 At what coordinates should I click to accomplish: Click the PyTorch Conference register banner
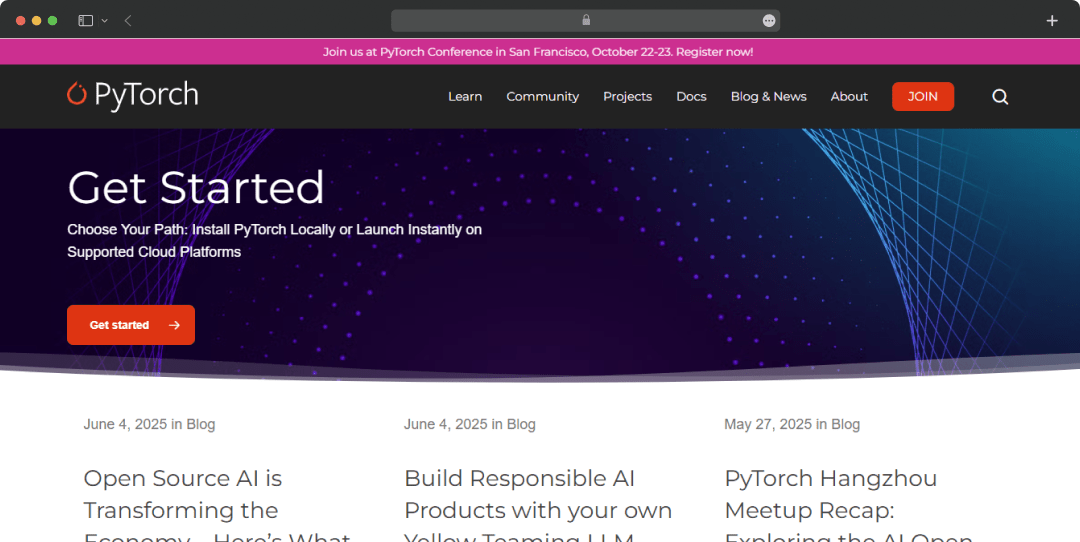538,52
